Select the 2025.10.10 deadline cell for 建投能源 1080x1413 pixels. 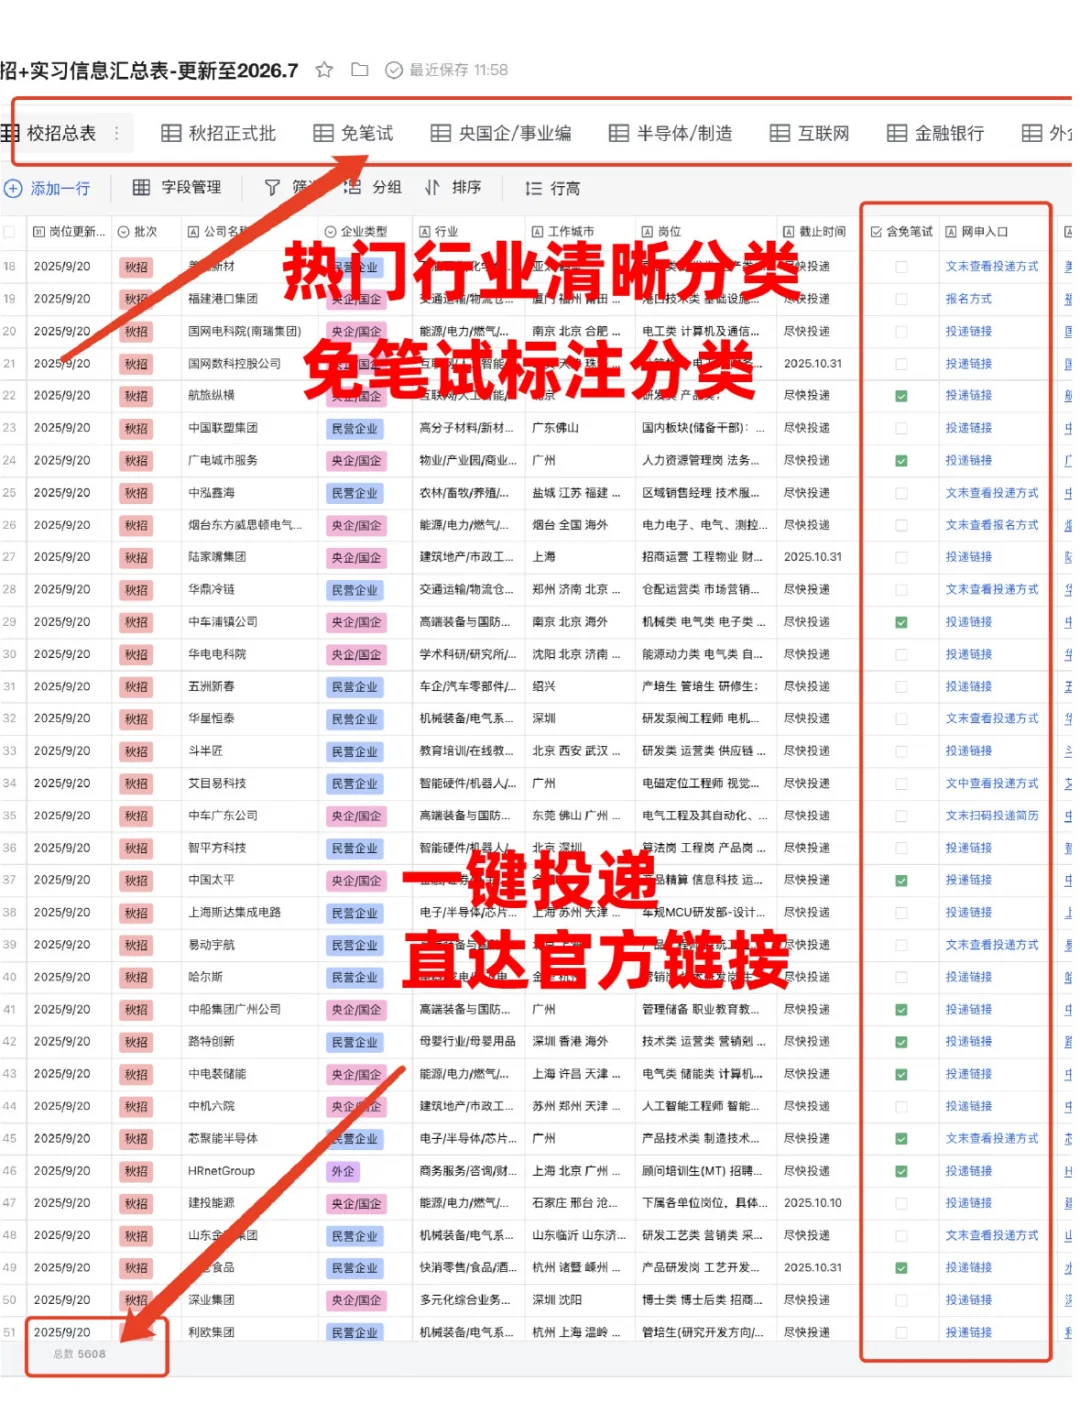pos(817,1203)
